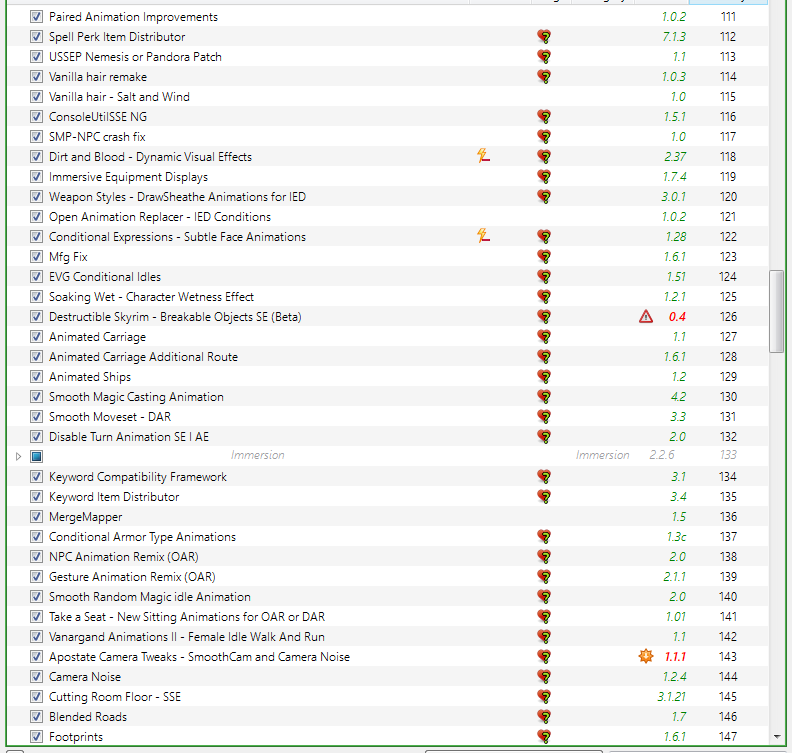Click the mod list vertical scrollbar thumb

point(776,312)
